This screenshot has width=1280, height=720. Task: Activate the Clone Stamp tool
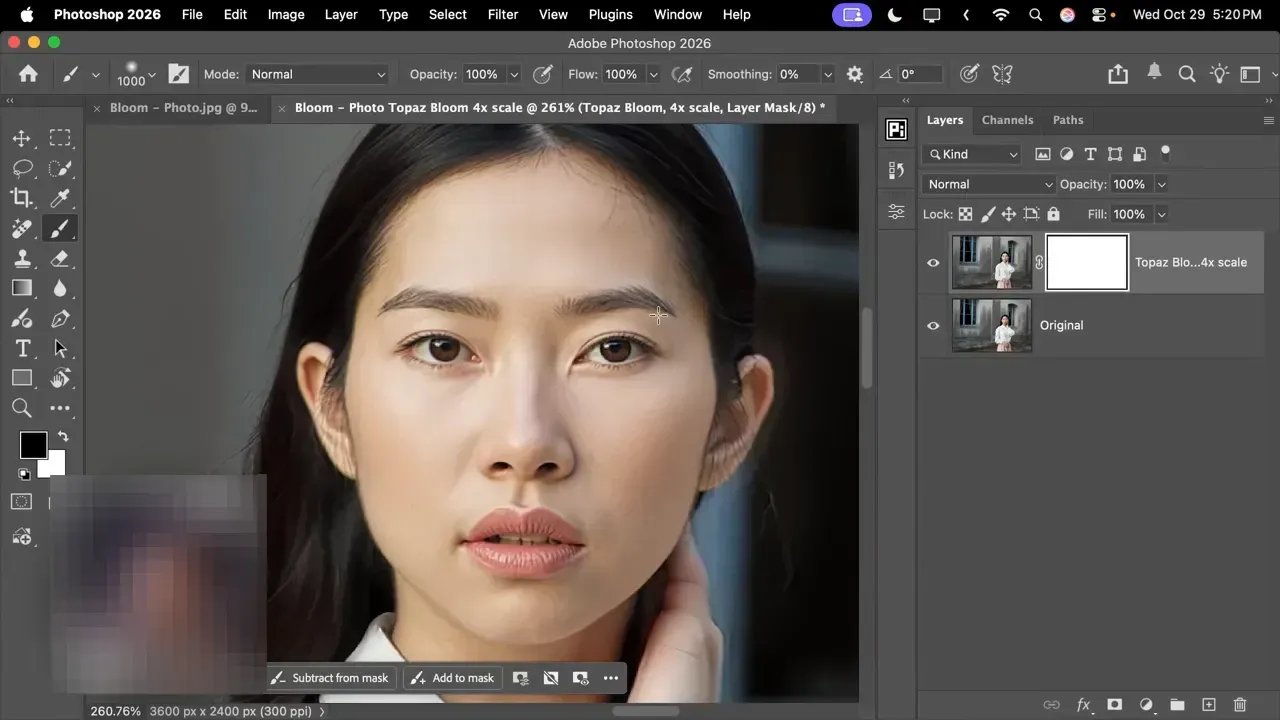pyautogui.click(x=22, y=258)
